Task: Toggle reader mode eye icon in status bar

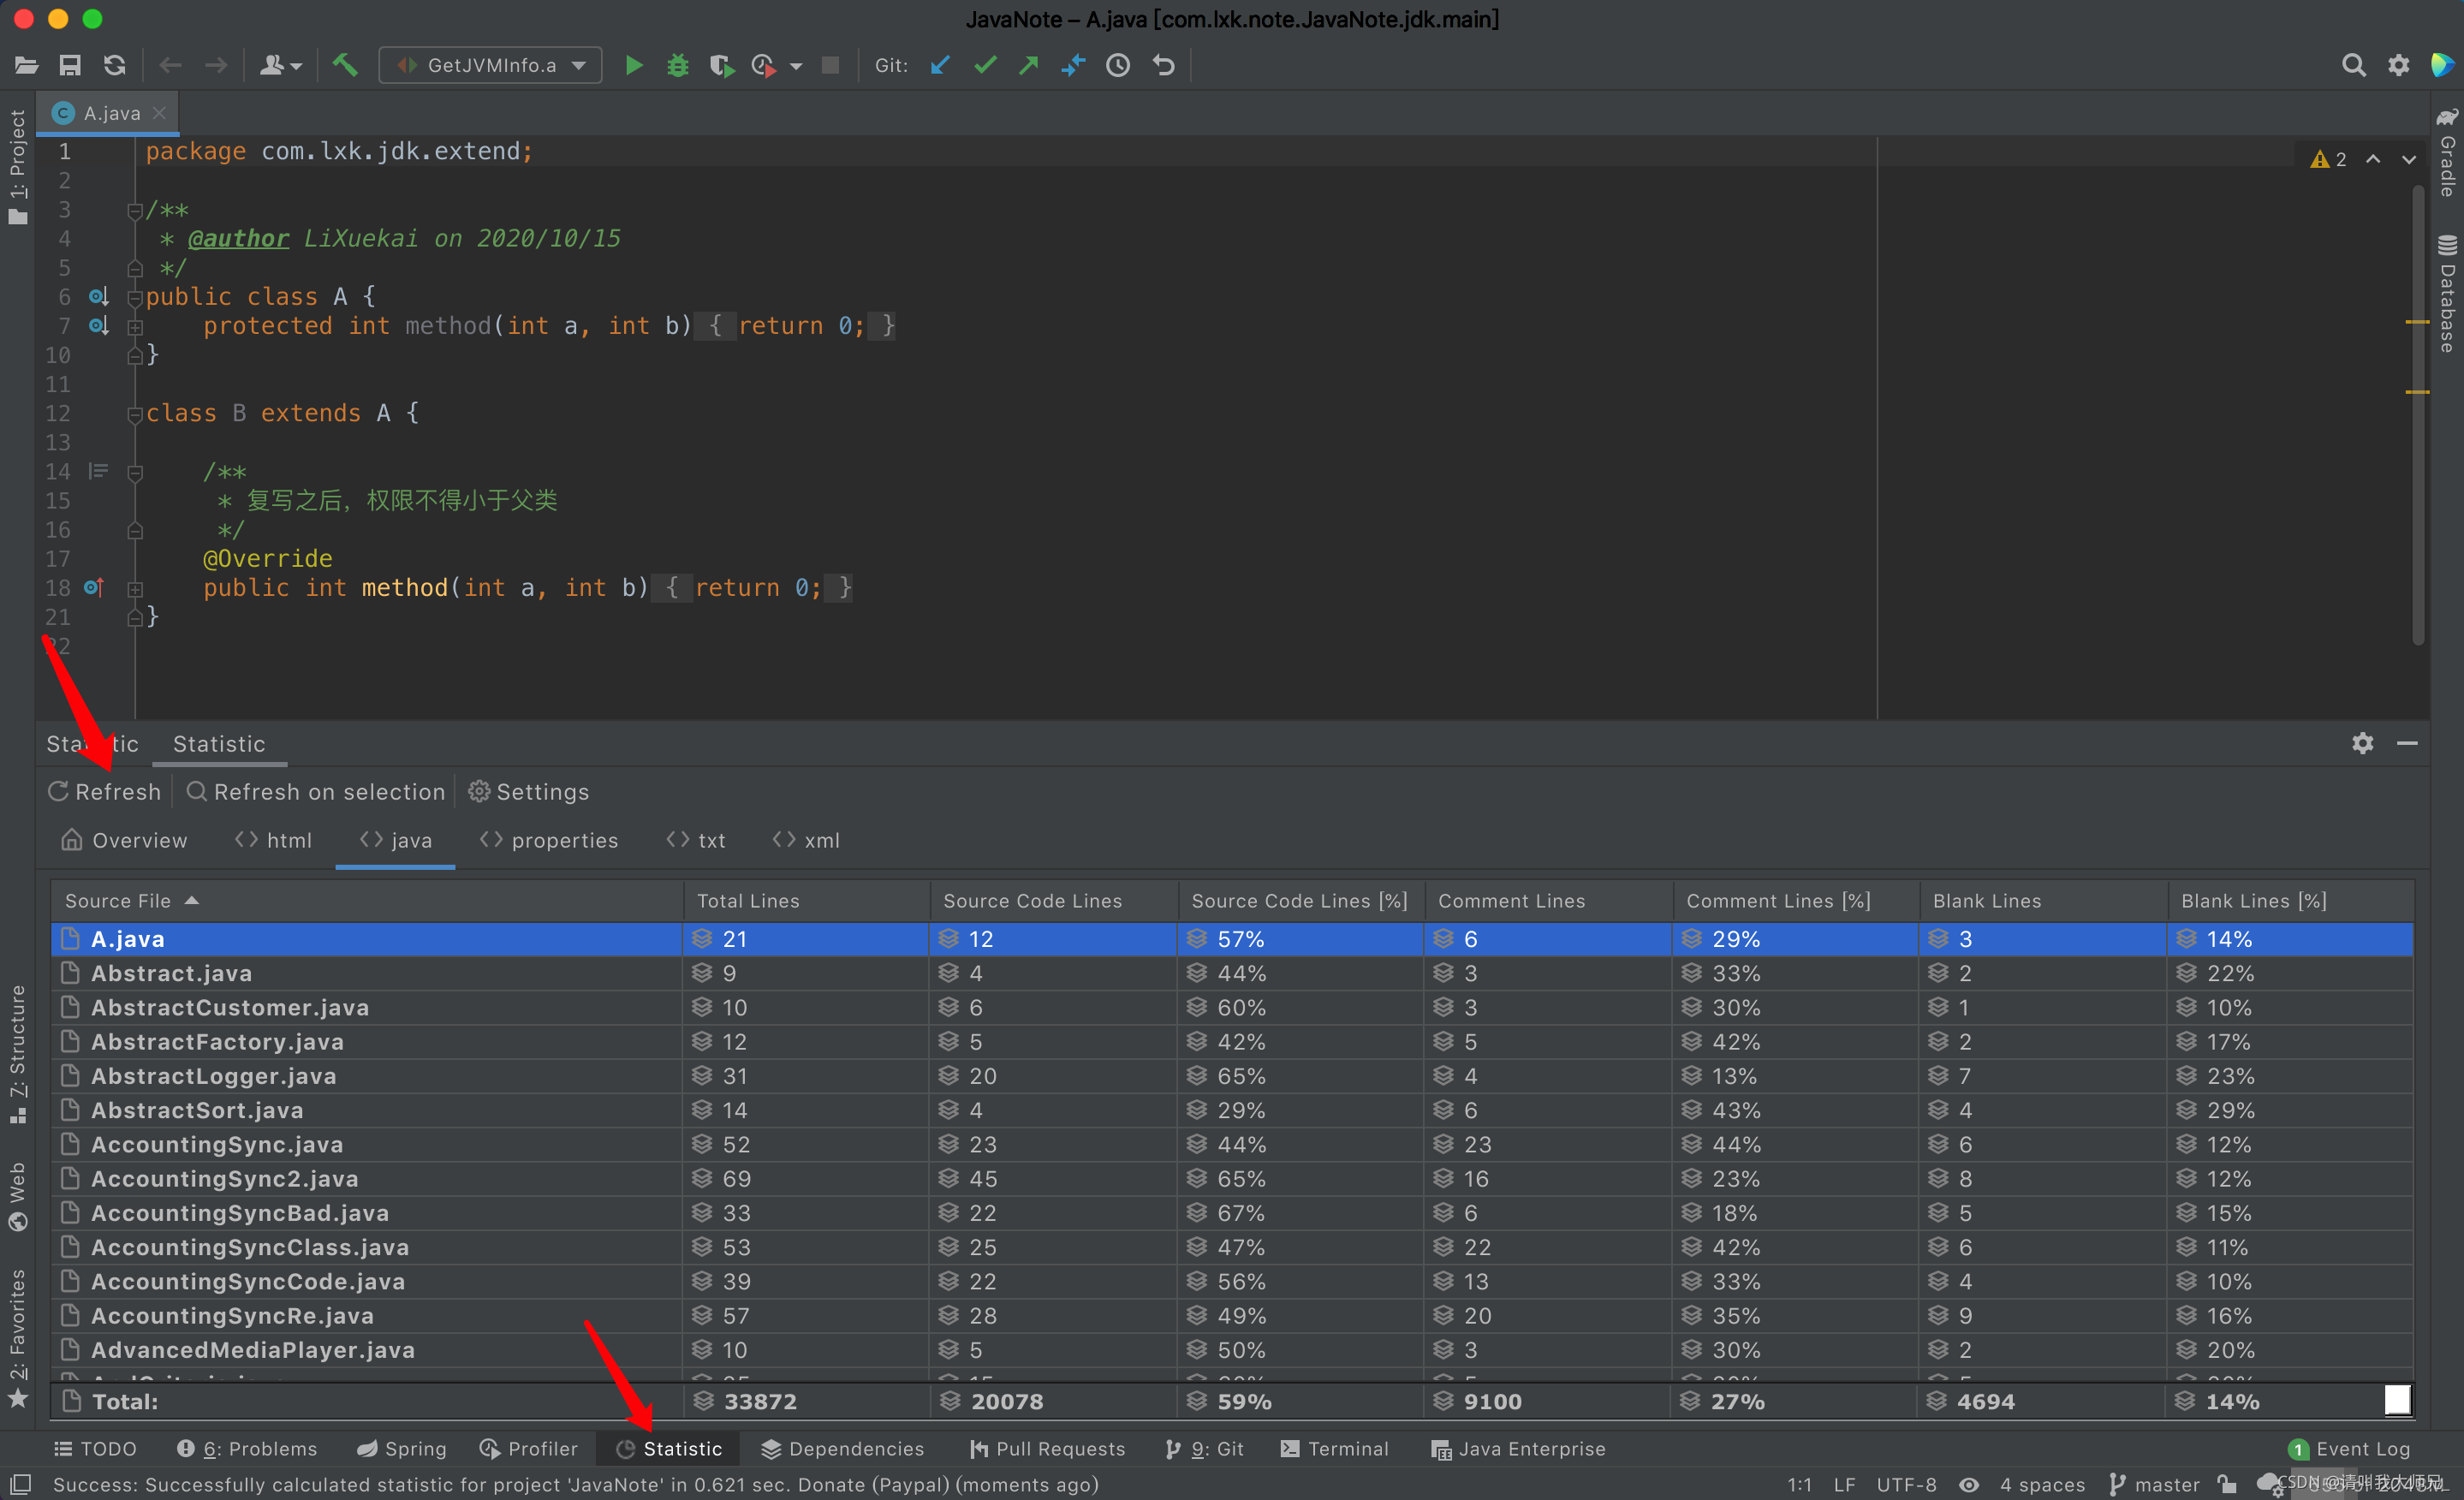Action: (x=1968, y=1484)
